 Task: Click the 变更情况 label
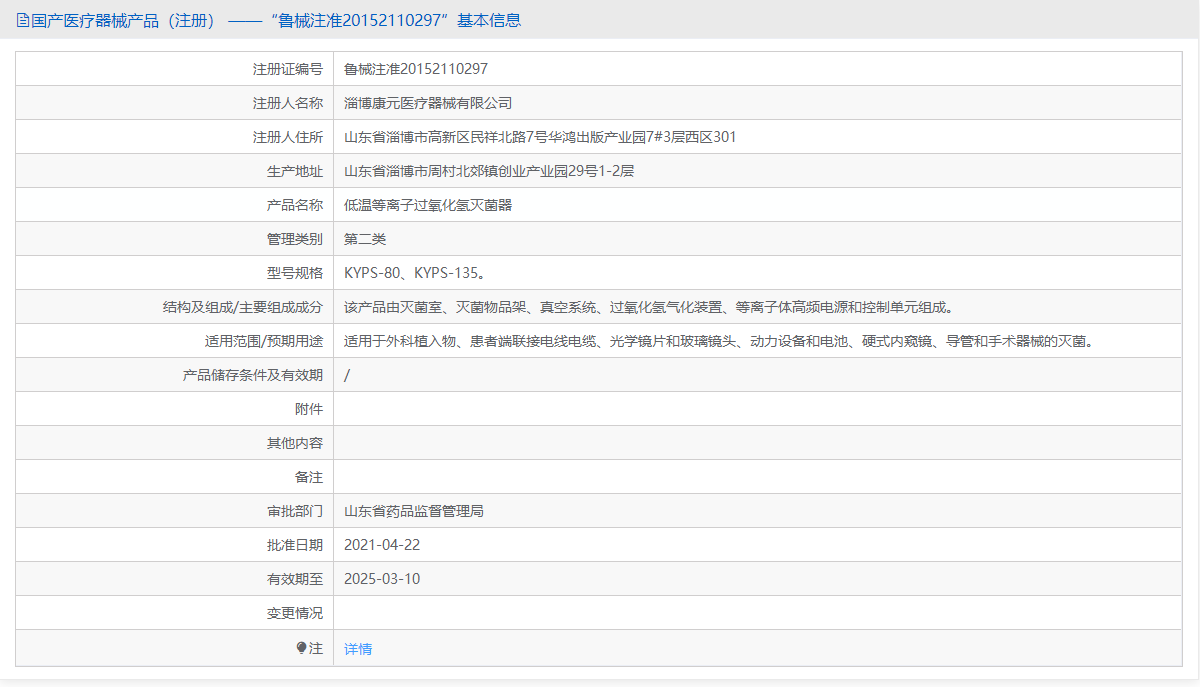[295, 613]
